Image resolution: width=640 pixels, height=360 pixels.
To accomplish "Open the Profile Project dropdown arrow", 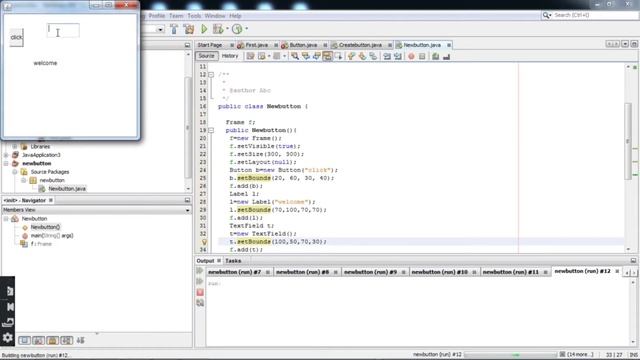I will (x=247, y=29).
